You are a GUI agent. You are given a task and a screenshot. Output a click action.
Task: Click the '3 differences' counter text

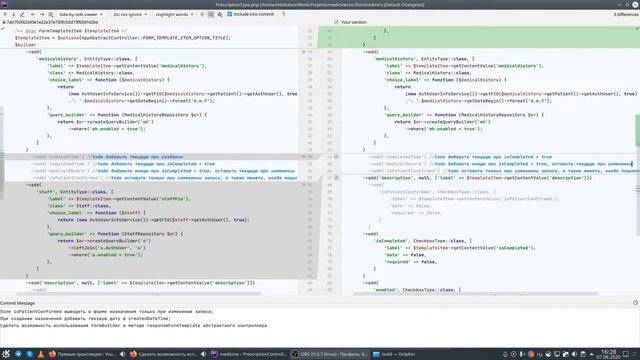pos(626,14)
